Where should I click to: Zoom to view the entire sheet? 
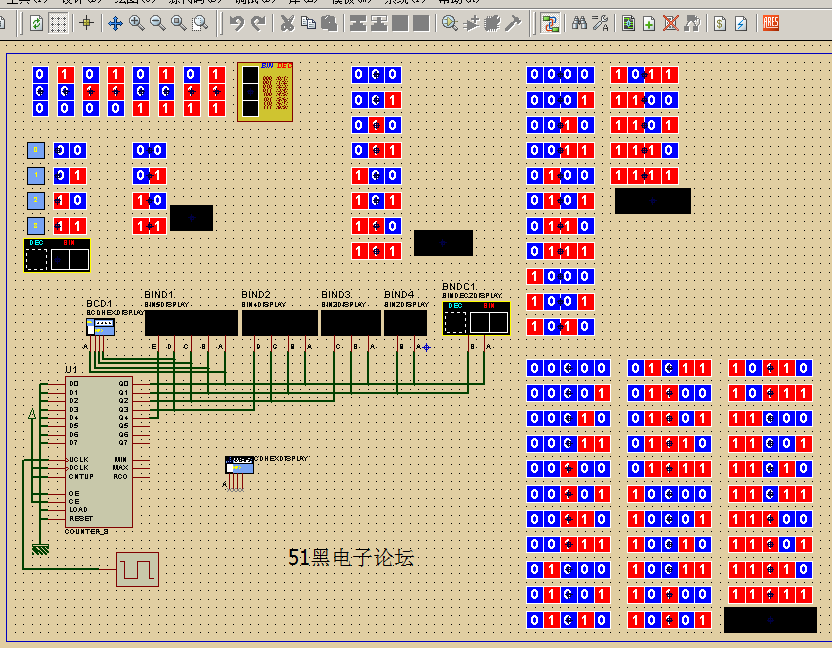(x=179, y=23)
